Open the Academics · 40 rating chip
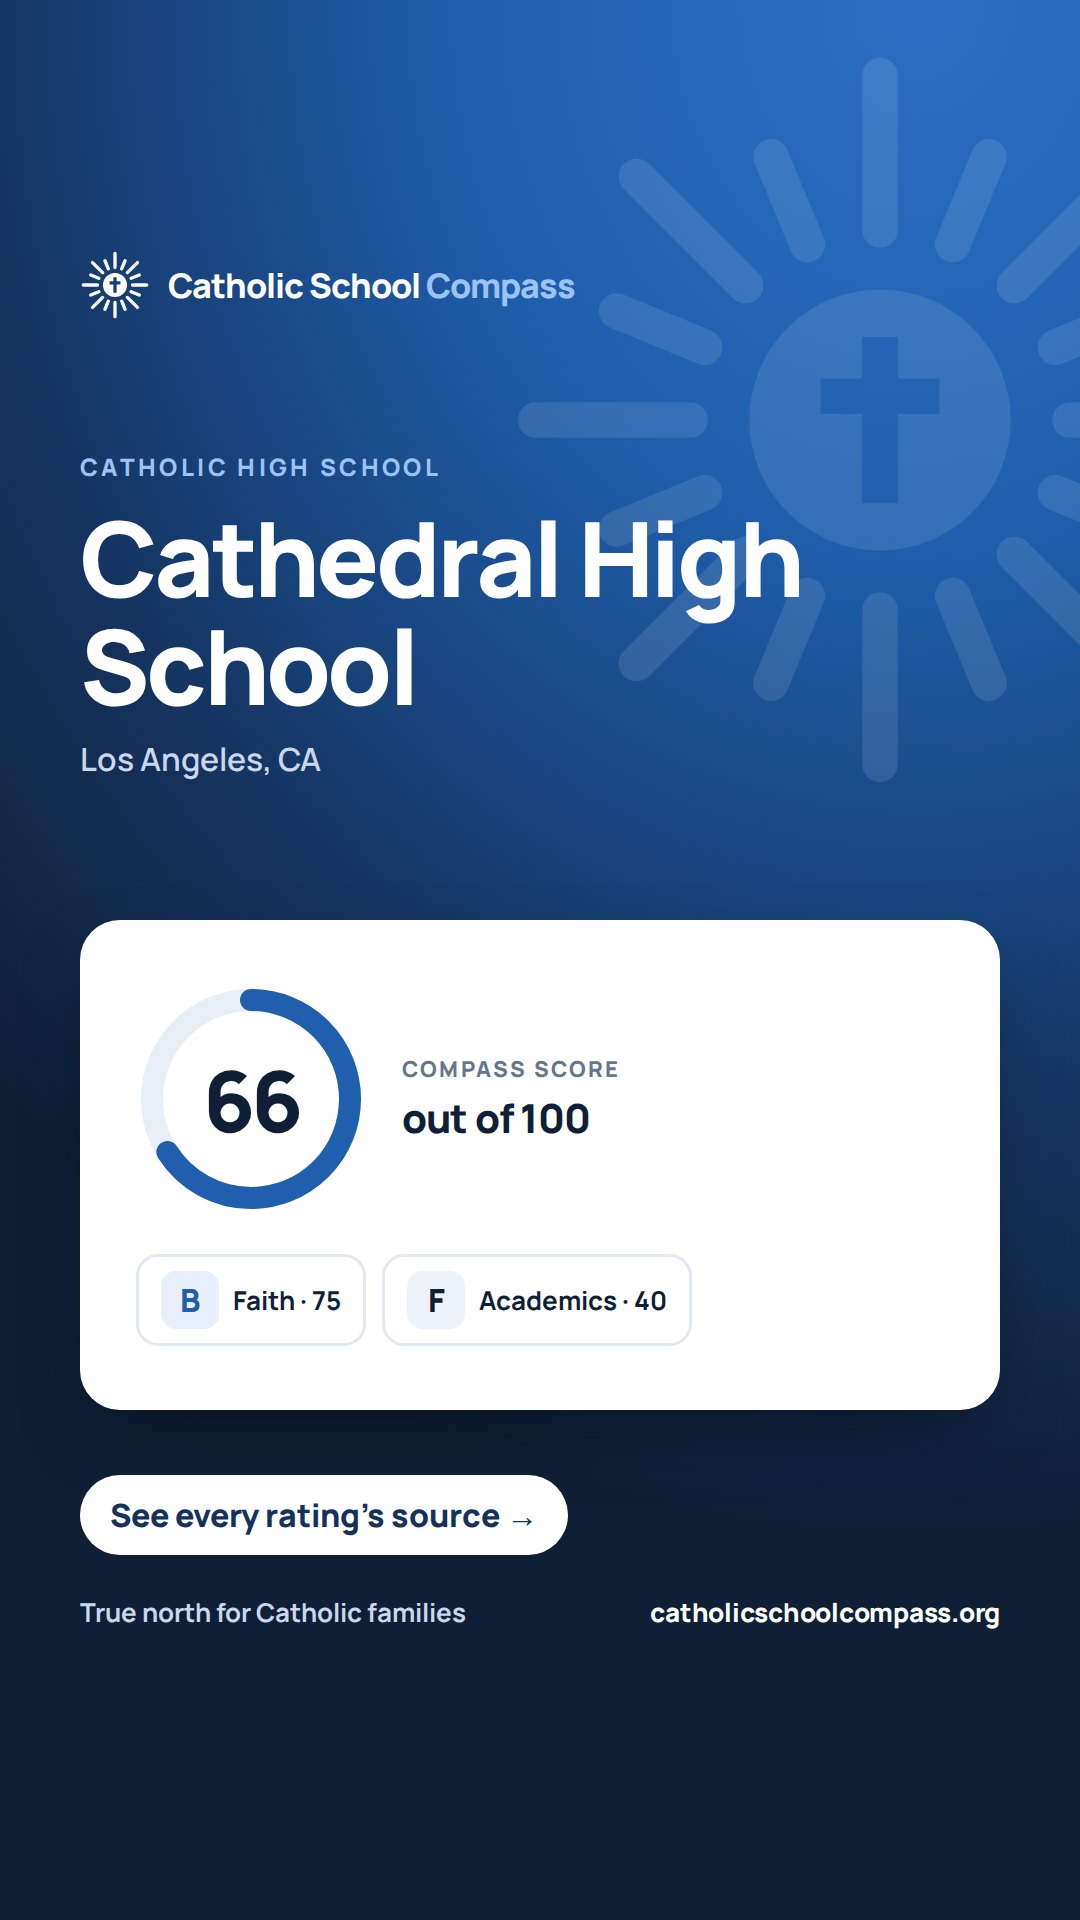 tap(537, 1300)
